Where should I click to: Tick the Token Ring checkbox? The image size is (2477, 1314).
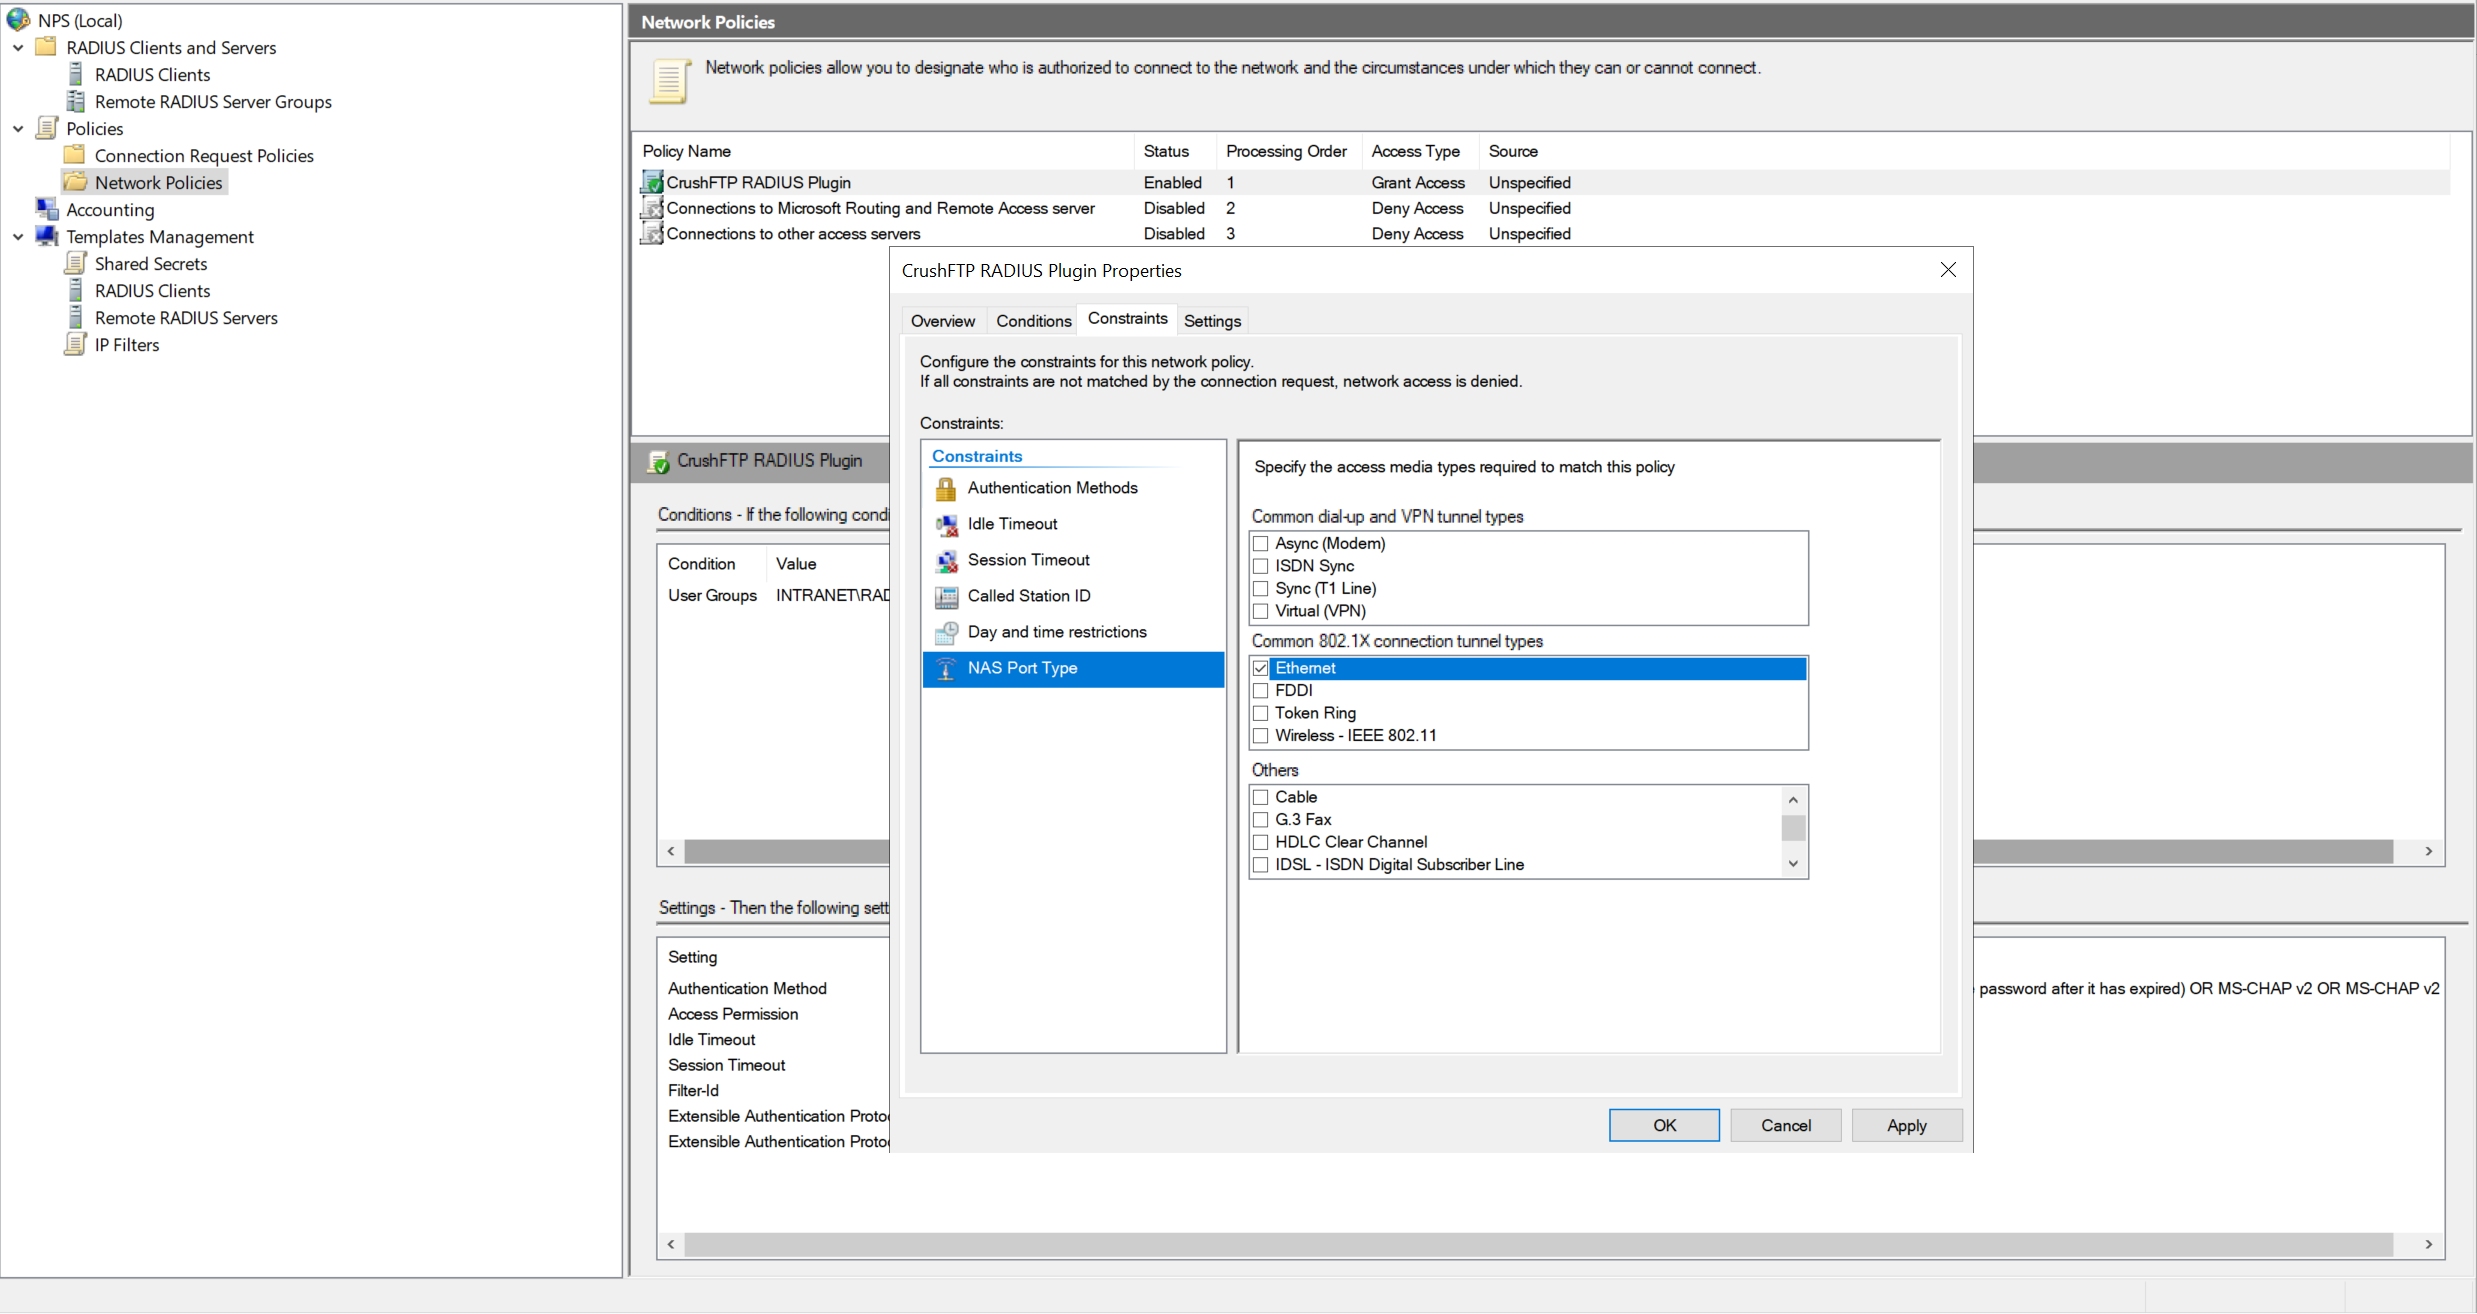1261,713
